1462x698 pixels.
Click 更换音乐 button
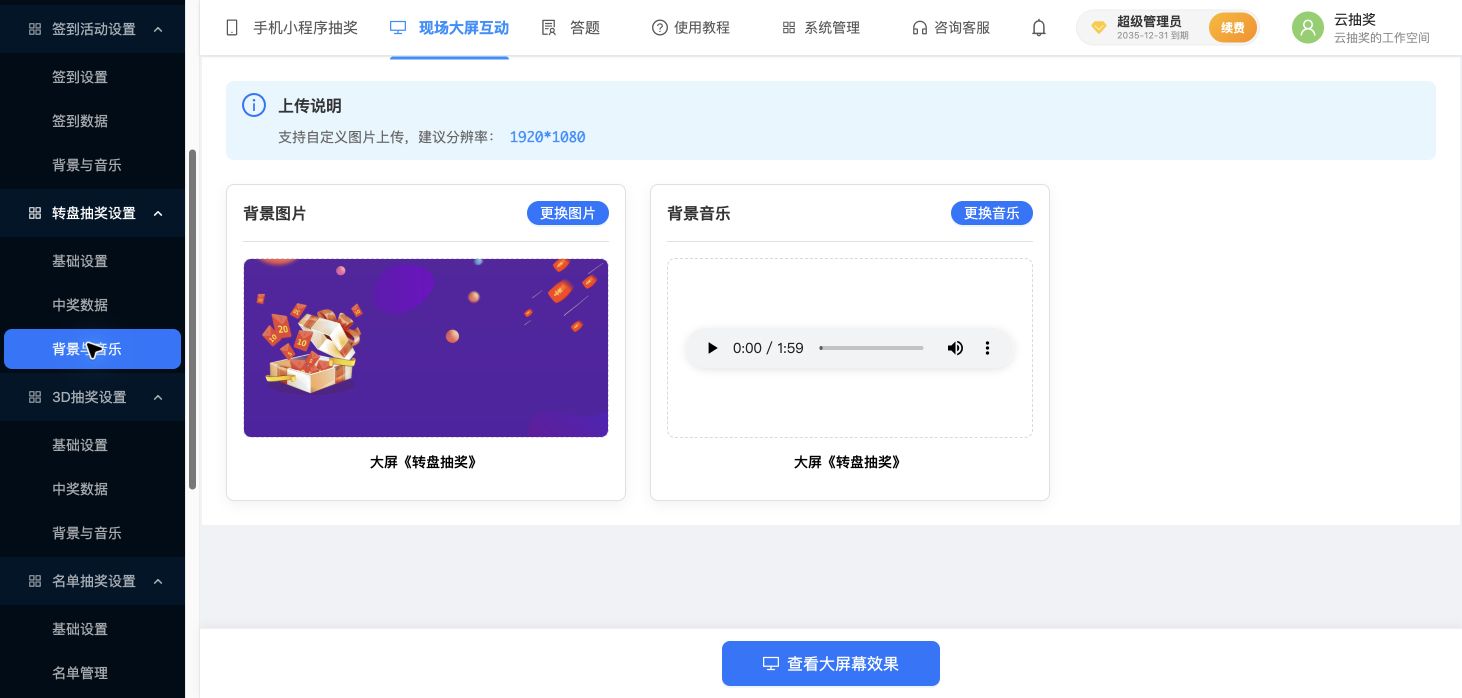pyautogui.click(x=992, y=213)
